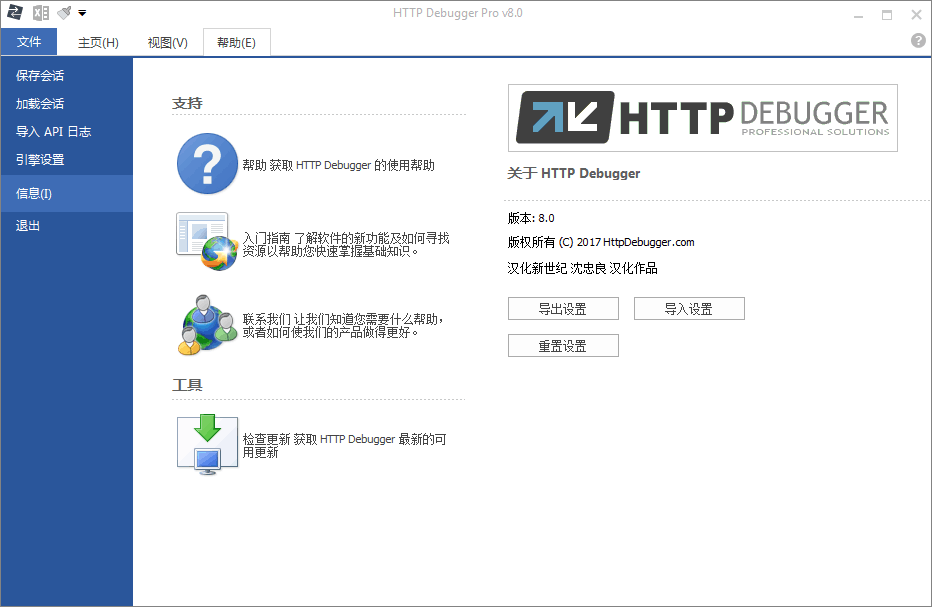Image resolution: width=932 pixels, height=607 pixels.
Task: Select 信息(I) in the sidebar
Action: coord(67,193)
